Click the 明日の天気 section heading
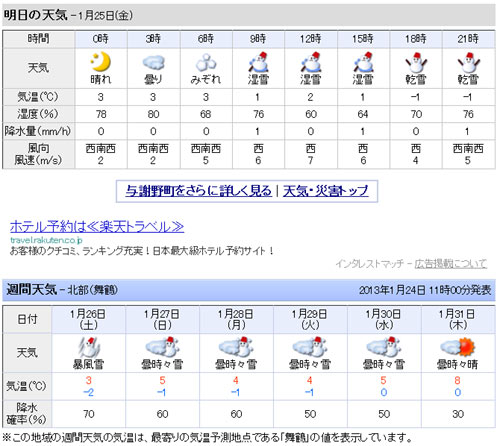The width and height of the screenshot is (500, 446). (36, 15)
